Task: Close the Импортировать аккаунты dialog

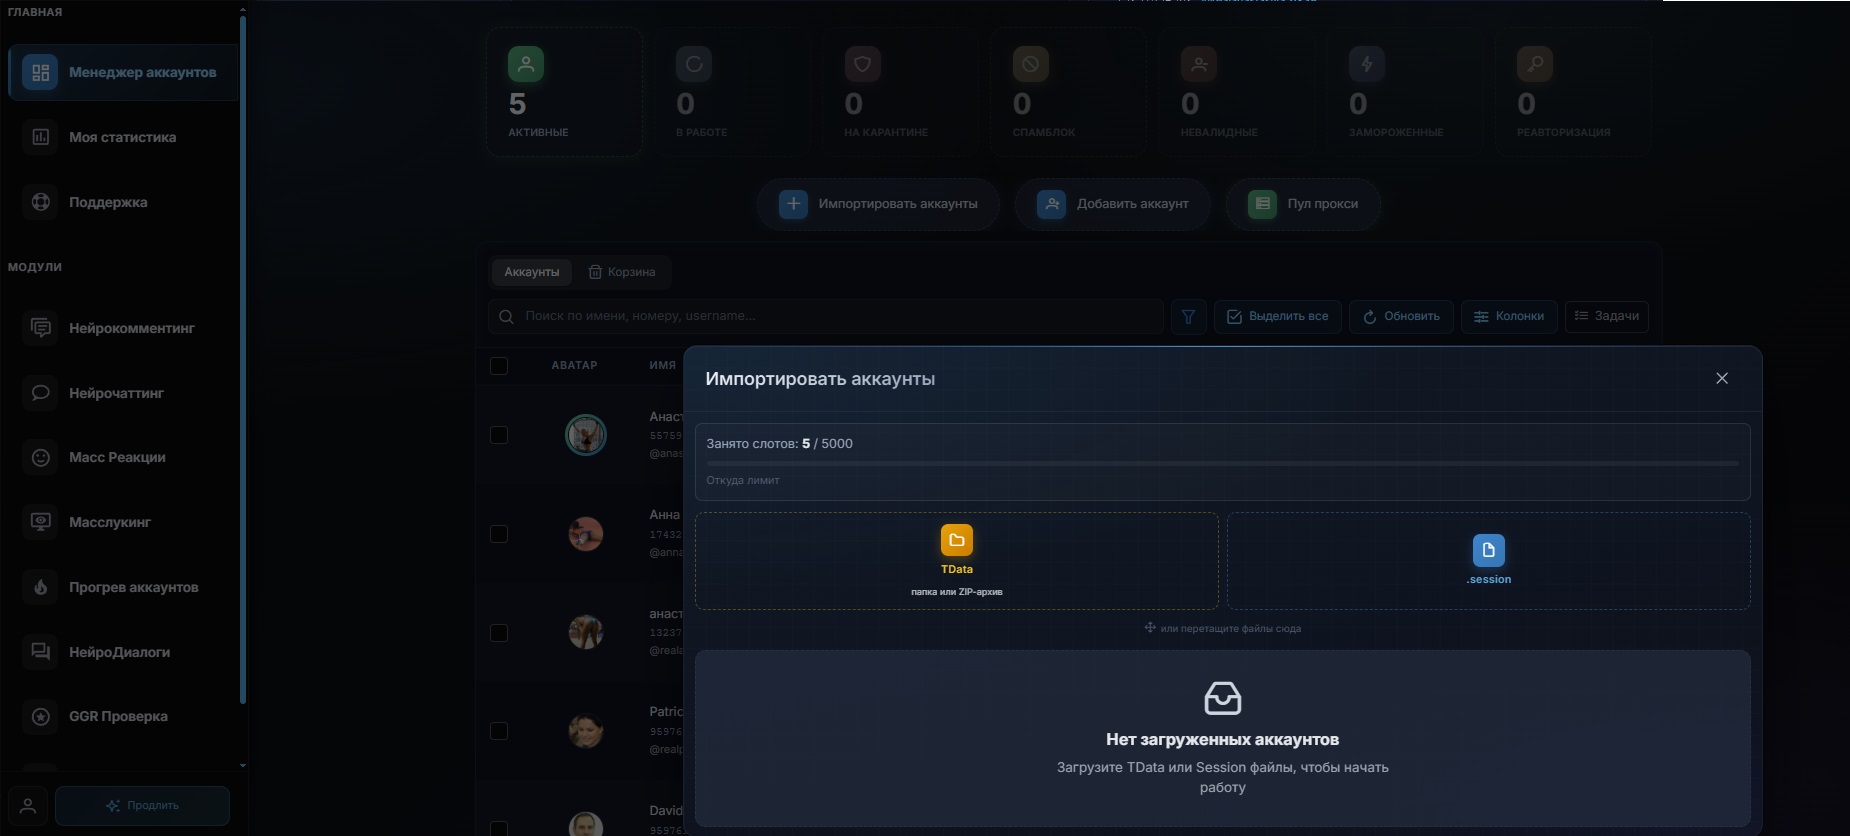Action: (1722, 378)
